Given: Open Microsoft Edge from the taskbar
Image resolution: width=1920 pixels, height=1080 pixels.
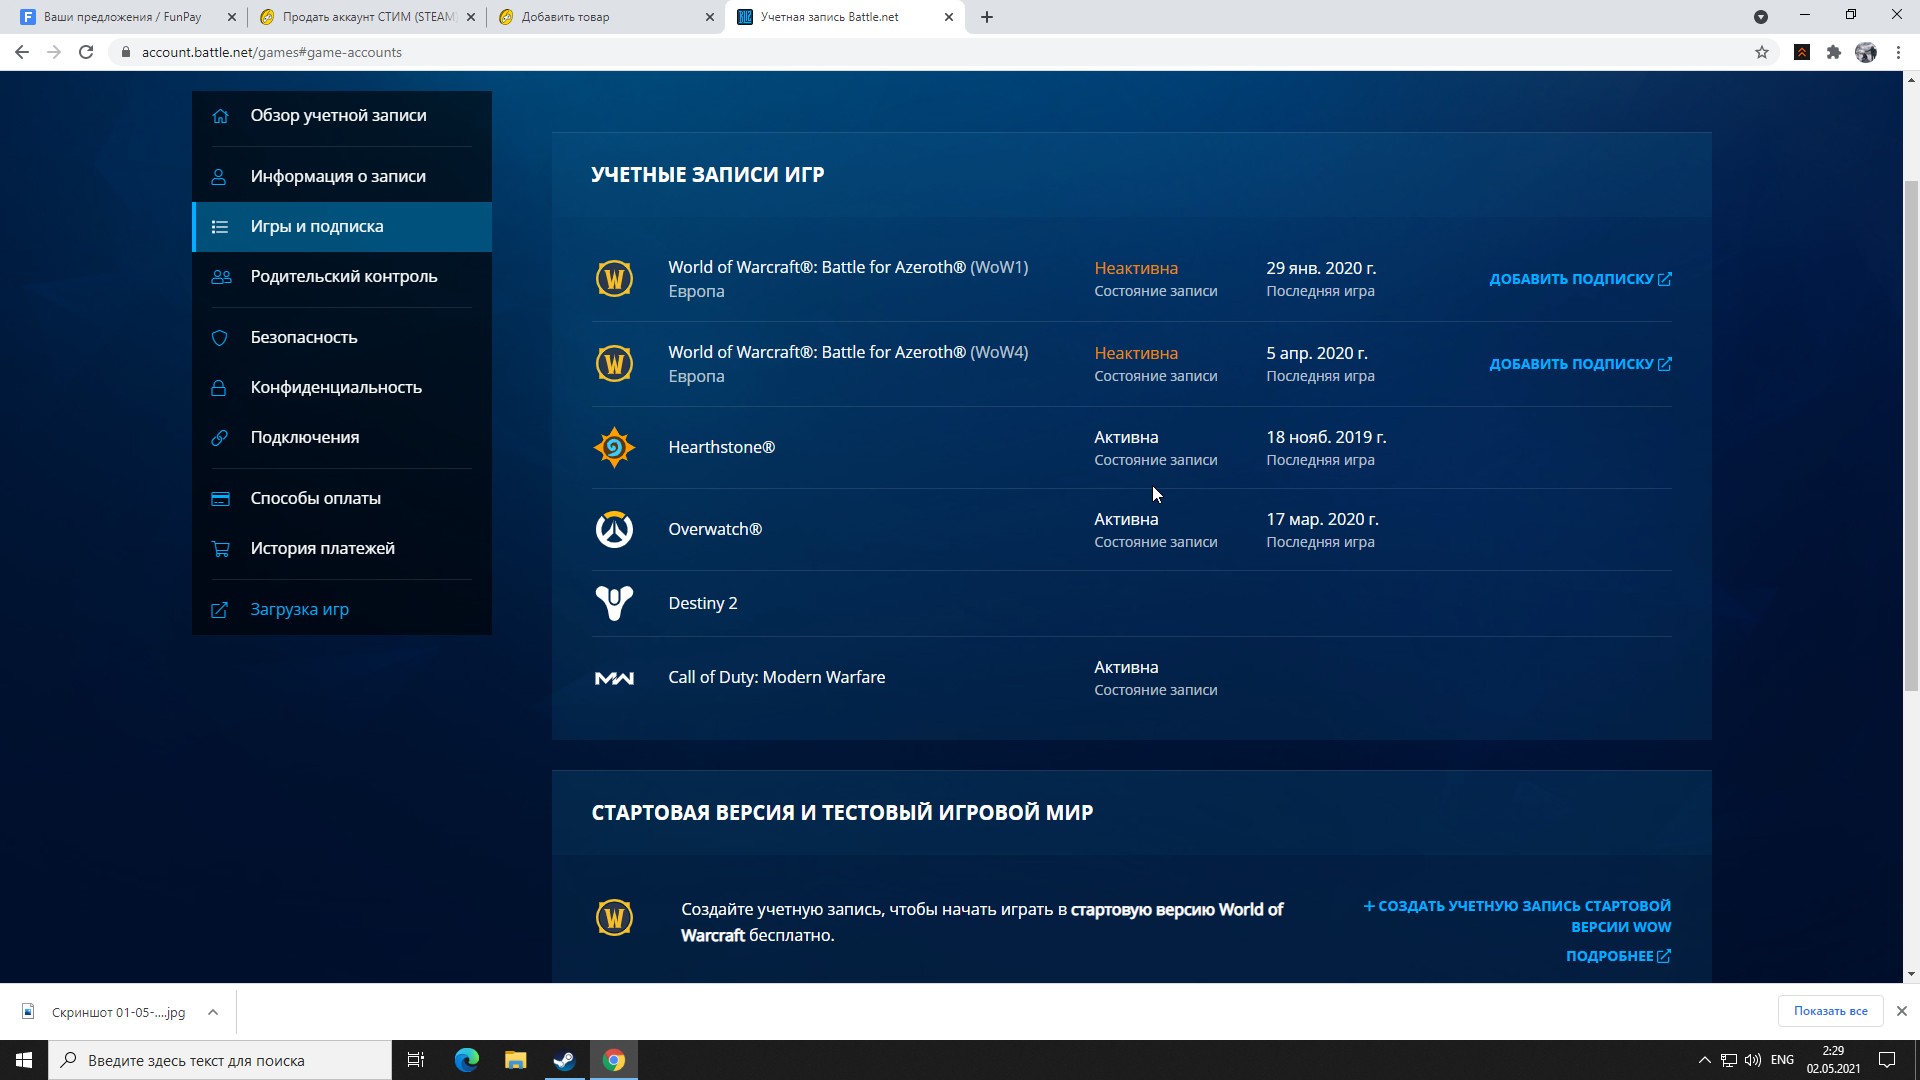Looking at the screenshot, I should click(x=467, y=1060).
